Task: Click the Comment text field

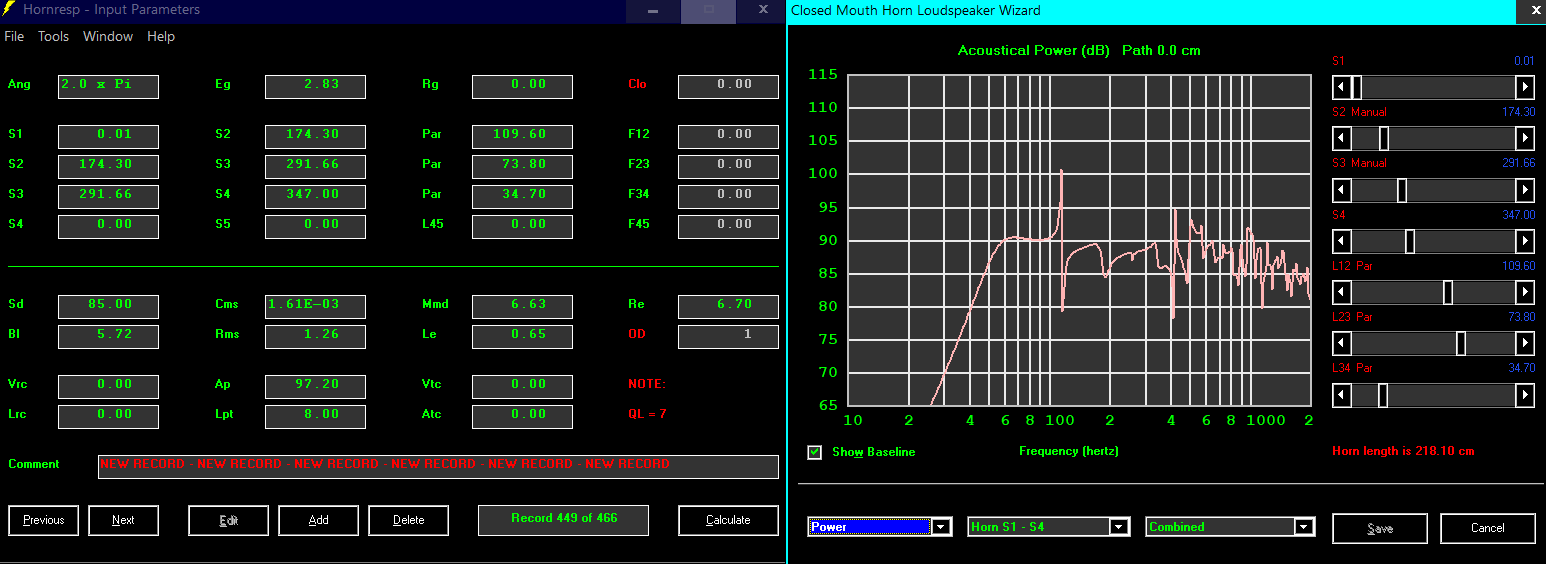Action: 438,466
